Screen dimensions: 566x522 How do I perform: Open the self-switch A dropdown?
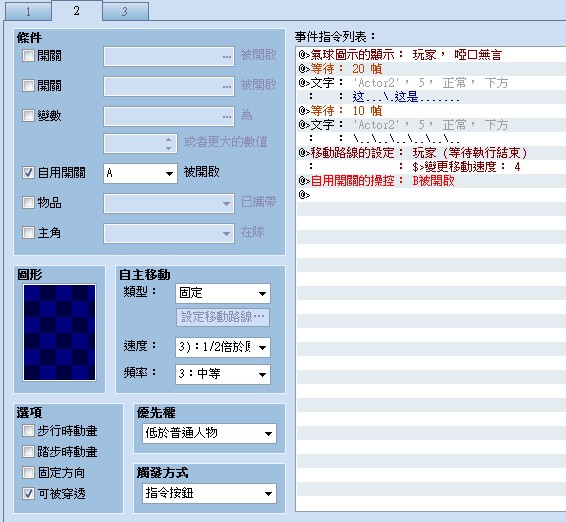click(x=140, y=173)
